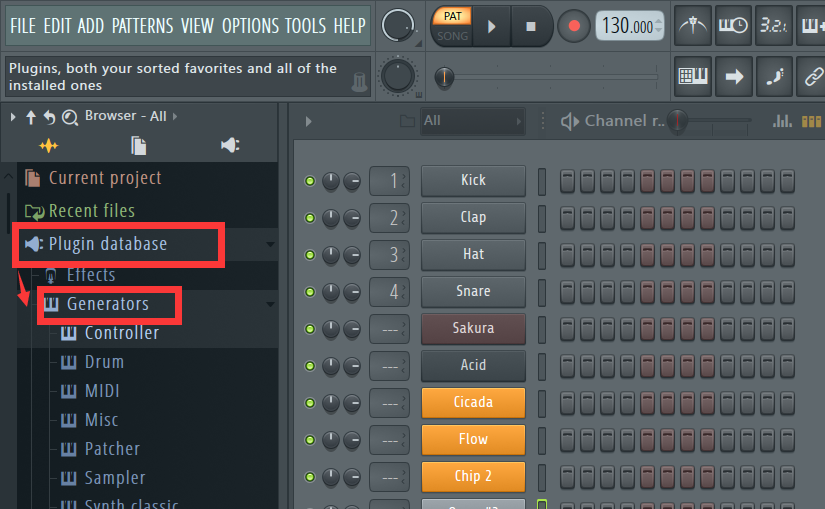Mute the Sakura channel green LED

point(310,329)
